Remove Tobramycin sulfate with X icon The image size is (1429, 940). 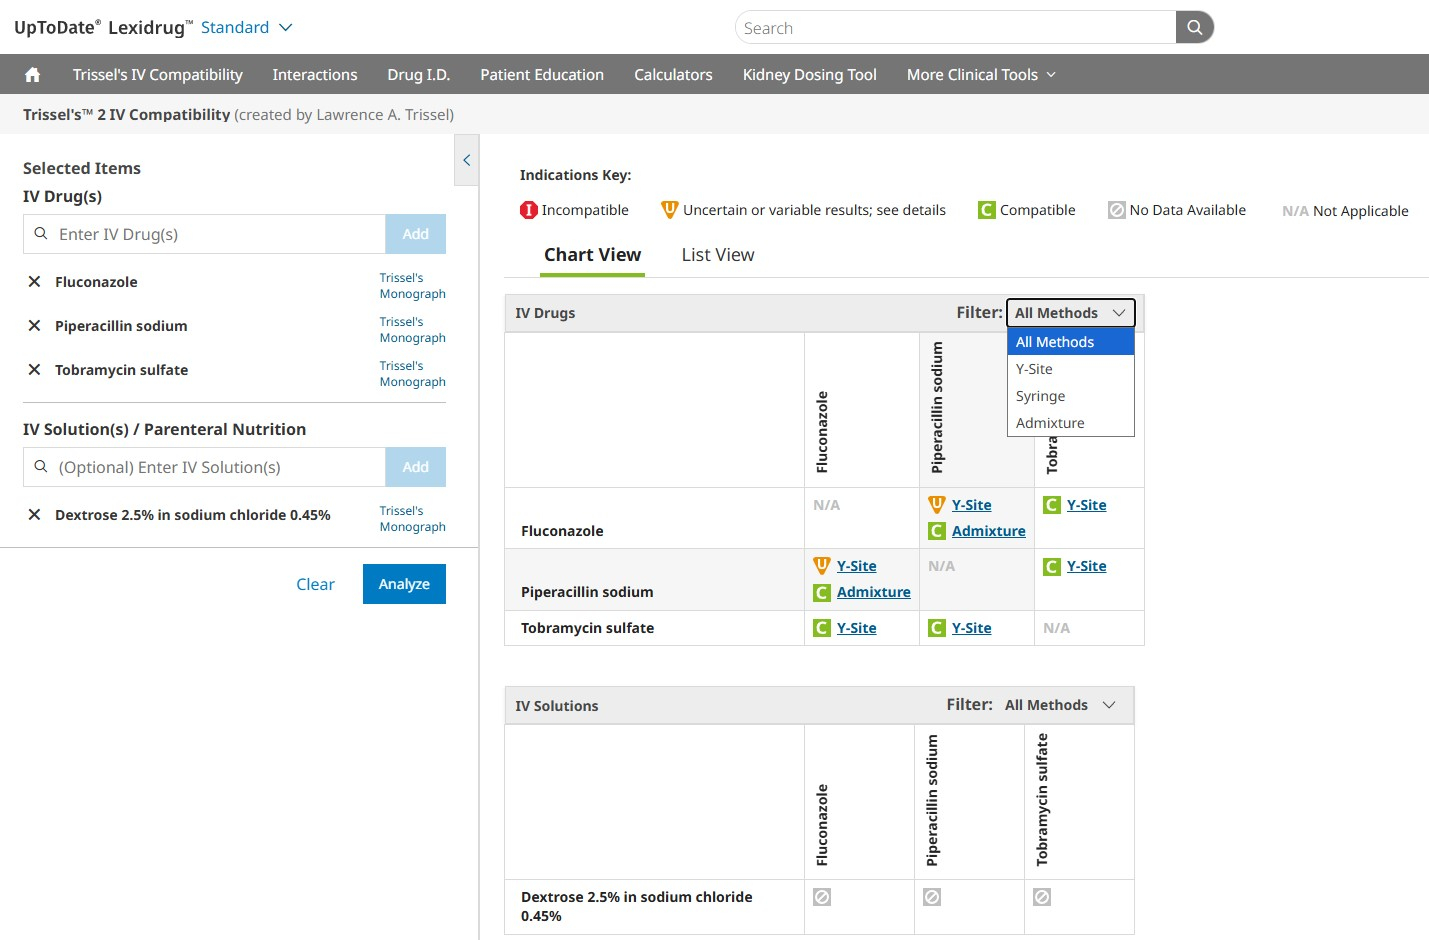tap(34, 370)
